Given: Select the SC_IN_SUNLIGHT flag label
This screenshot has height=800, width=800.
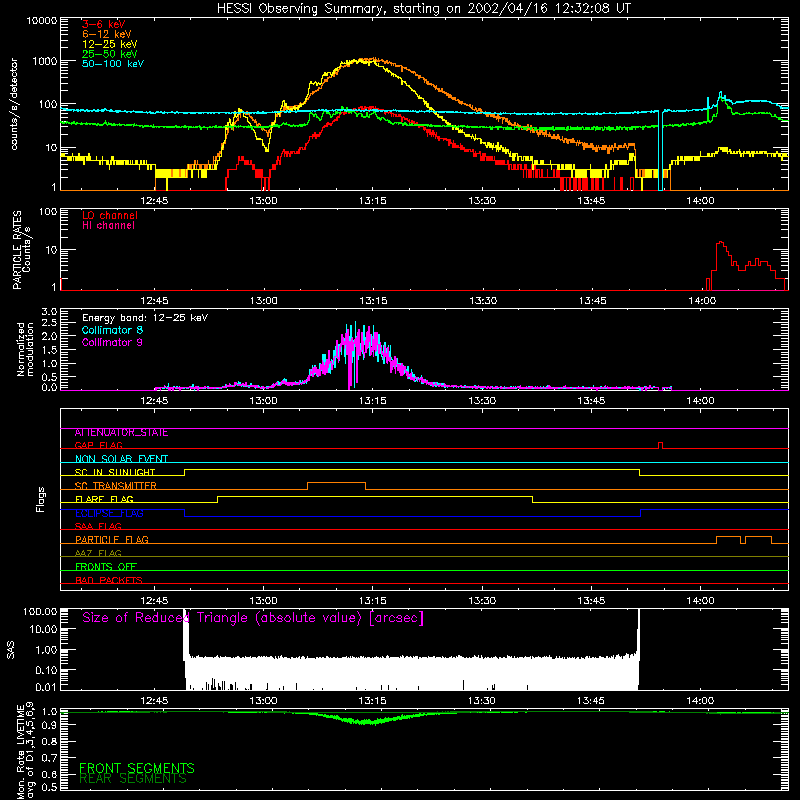Looking at the screenshot, I should point(115,472).
